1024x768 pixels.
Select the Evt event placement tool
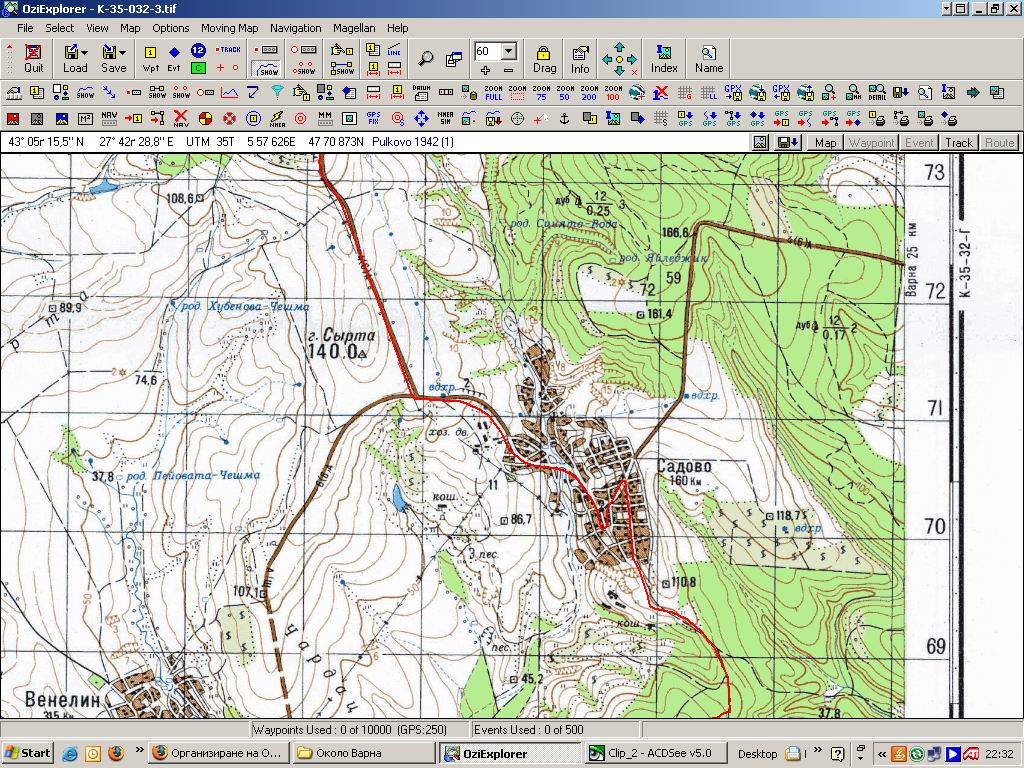[174, 58]
